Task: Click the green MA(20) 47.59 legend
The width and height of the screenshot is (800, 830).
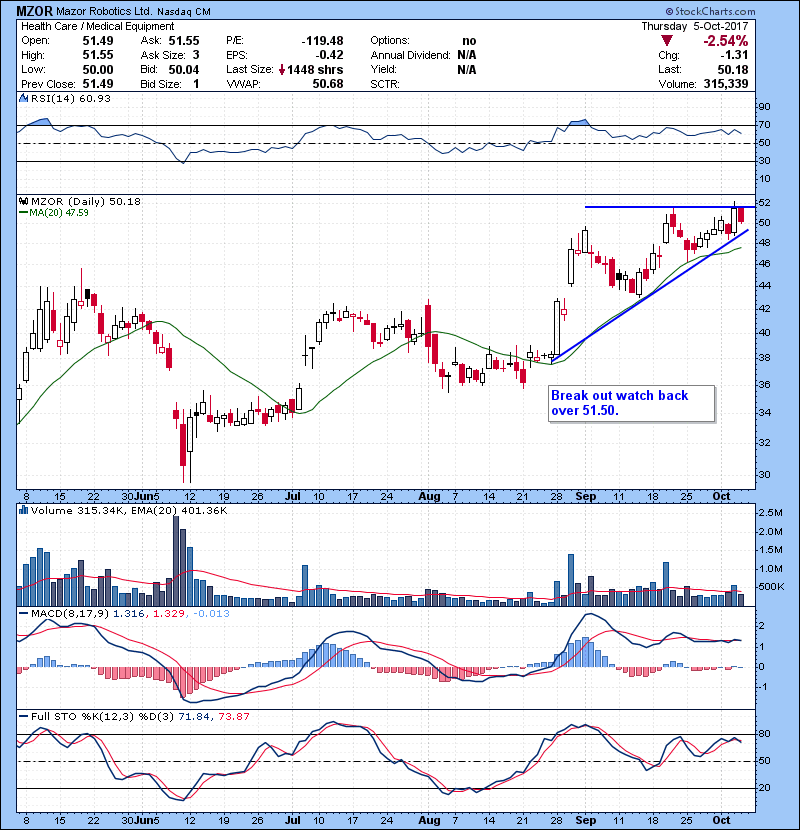Action: (x=53, y=213)
